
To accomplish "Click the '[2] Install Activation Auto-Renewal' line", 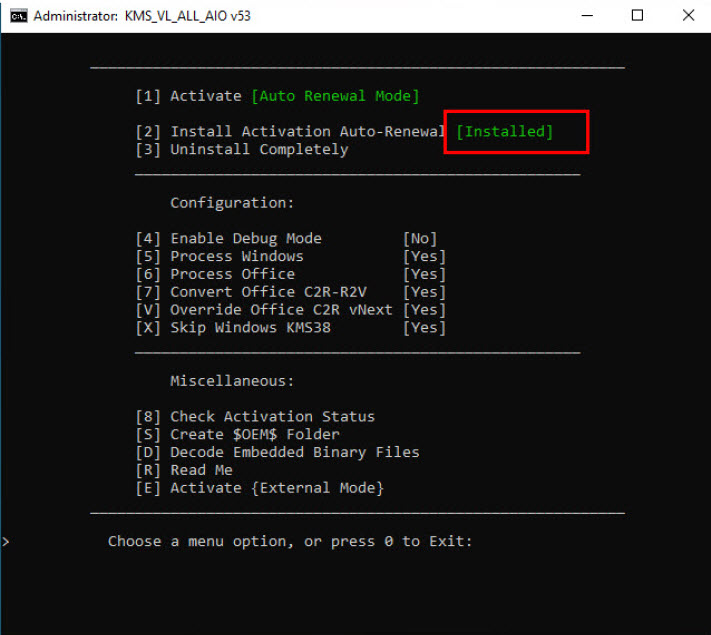I will point(290,132).
